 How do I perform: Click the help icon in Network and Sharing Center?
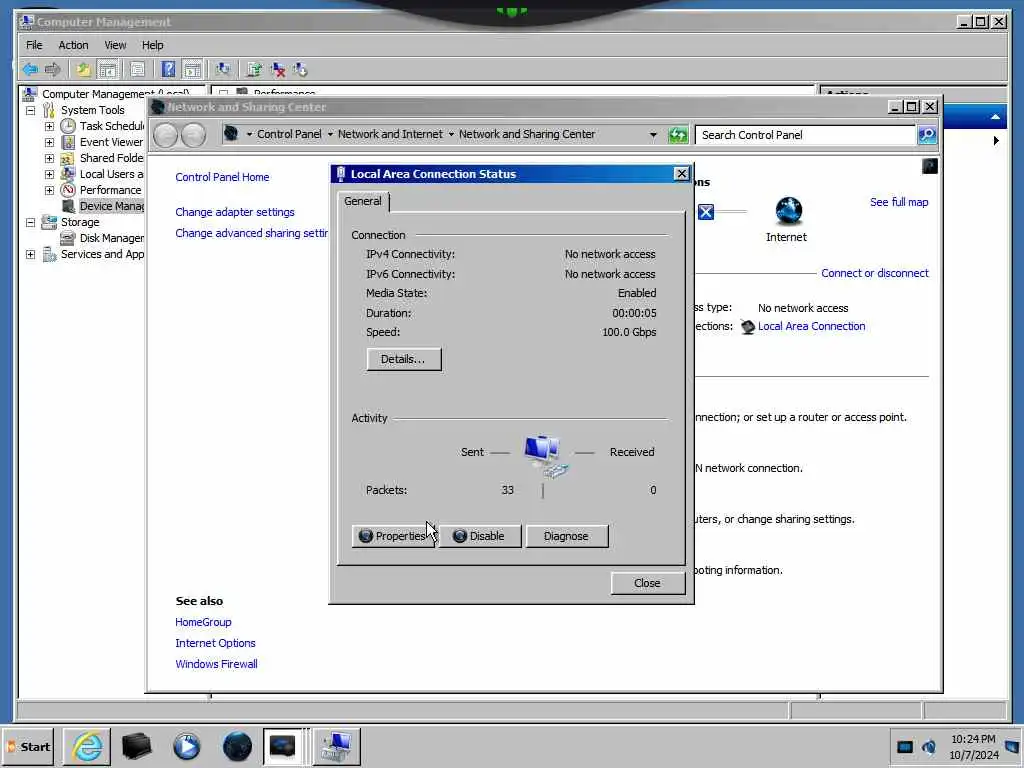929,167
